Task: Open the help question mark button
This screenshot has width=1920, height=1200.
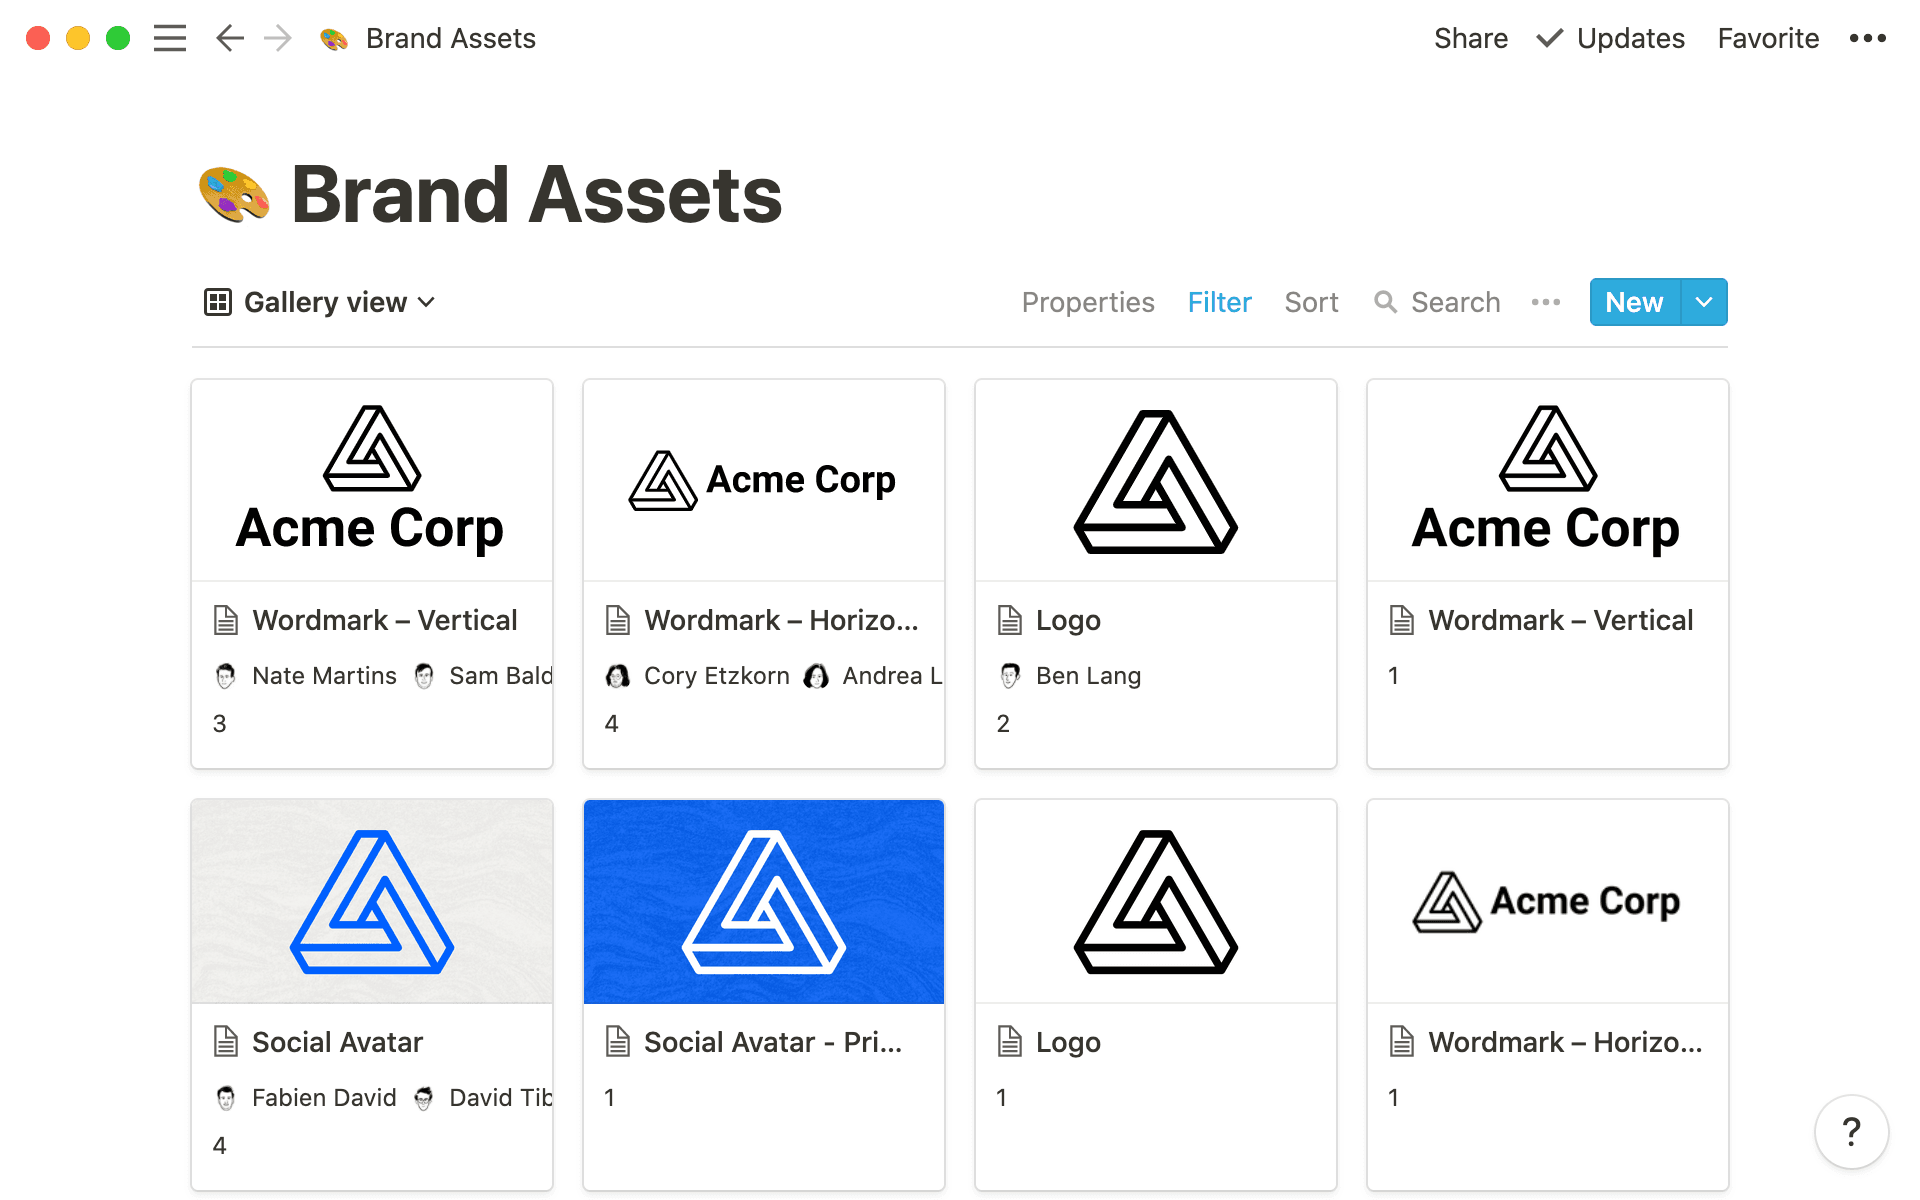Action: (1851, 1132)
